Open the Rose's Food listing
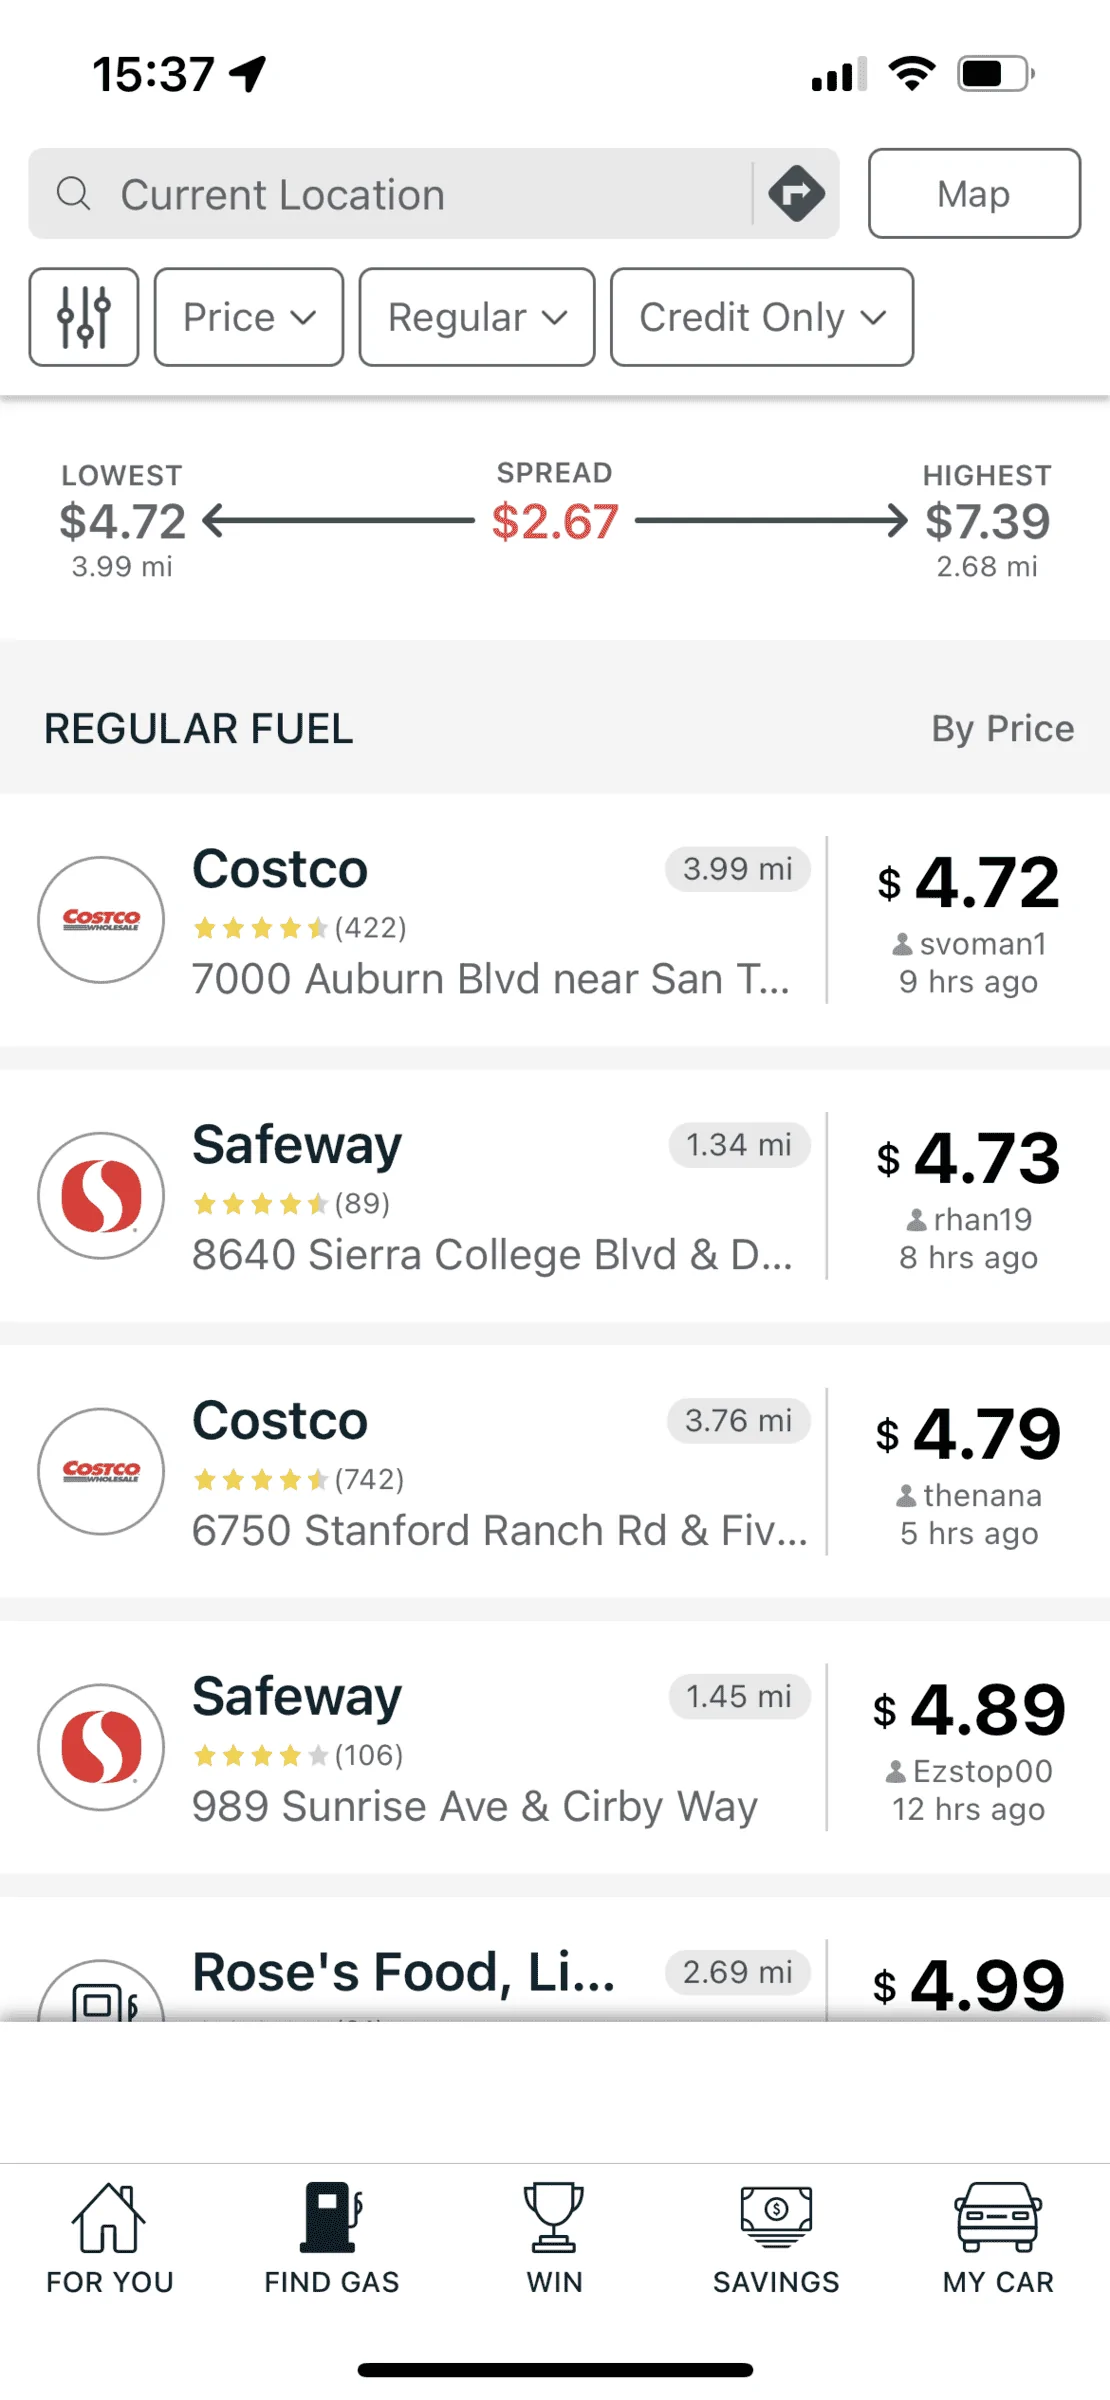 click(555, 1960)
